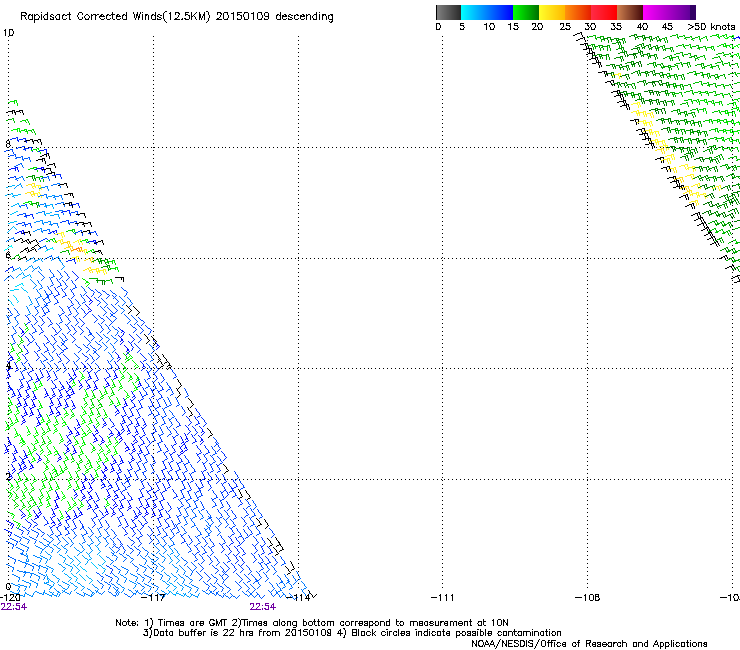Click the latitude "6" axis label
The width and height of the screenshot is (740, 650).
click(x=8, y=255)
